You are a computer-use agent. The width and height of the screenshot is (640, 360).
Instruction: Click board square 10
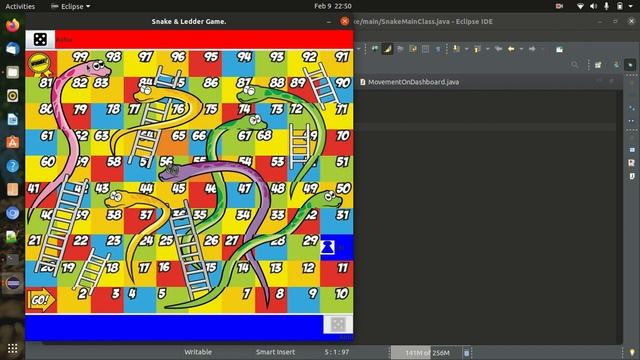click(337, 300)
